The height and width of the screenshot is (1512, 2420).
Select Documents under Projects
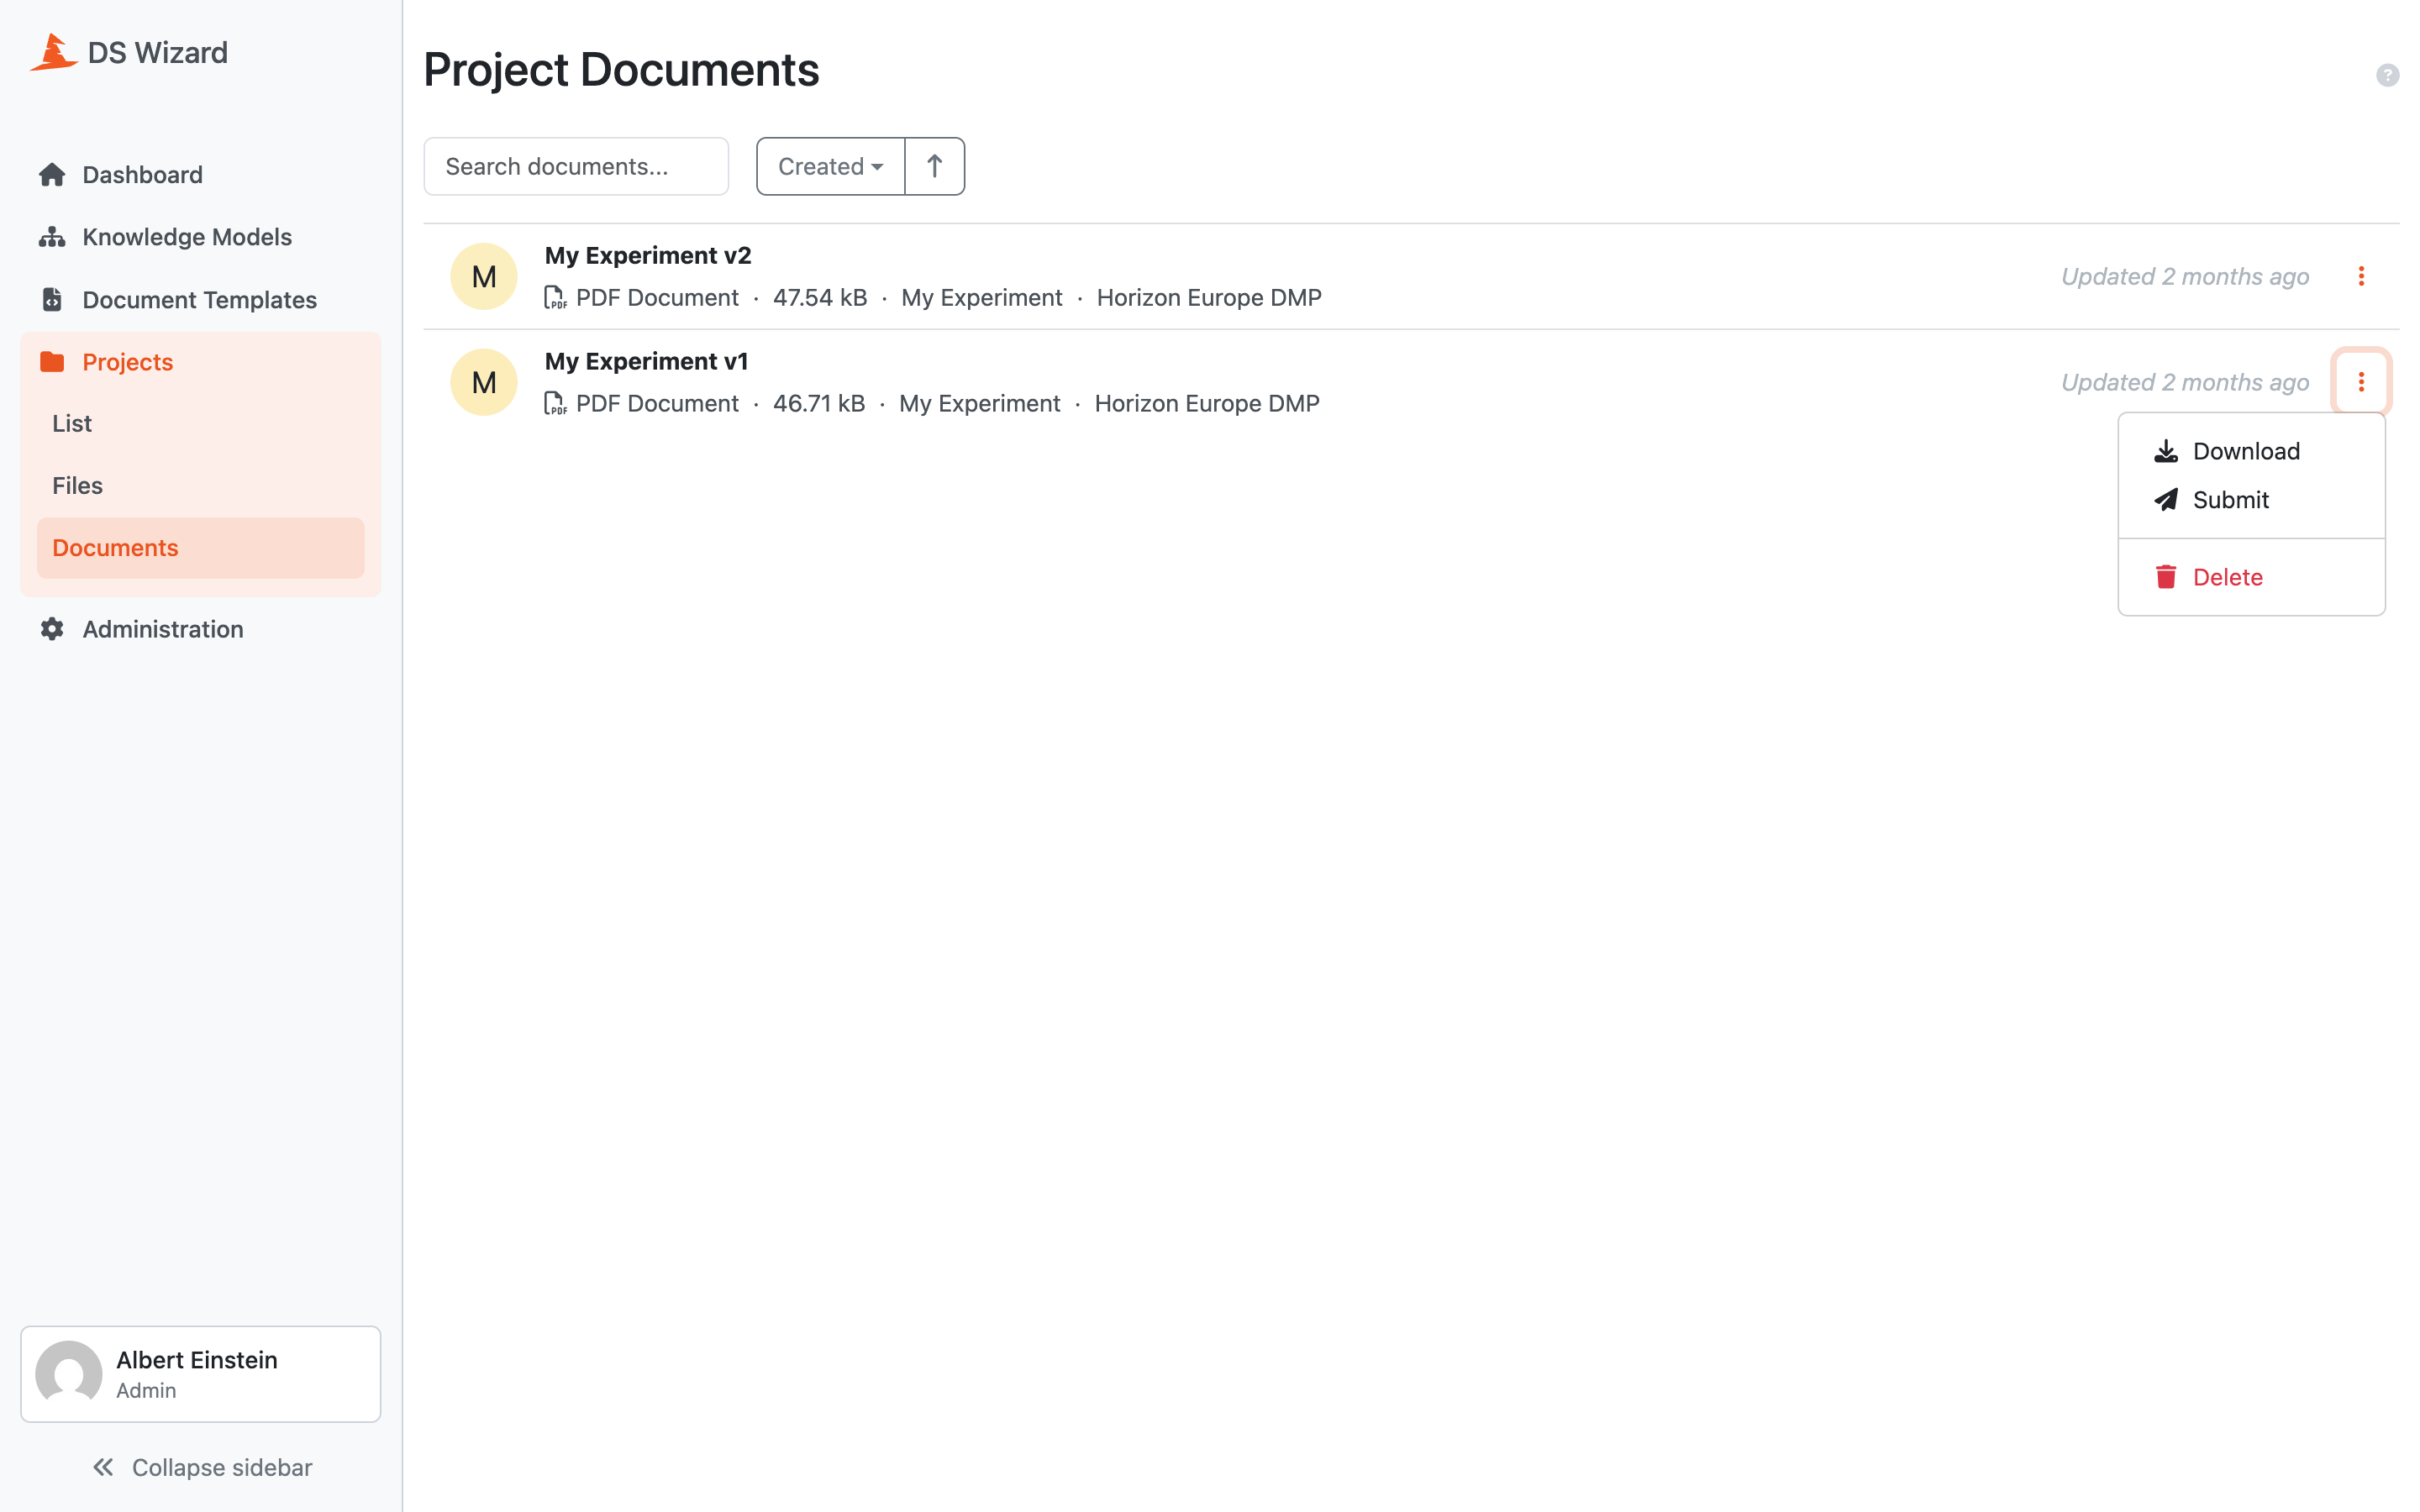[200, 548]
